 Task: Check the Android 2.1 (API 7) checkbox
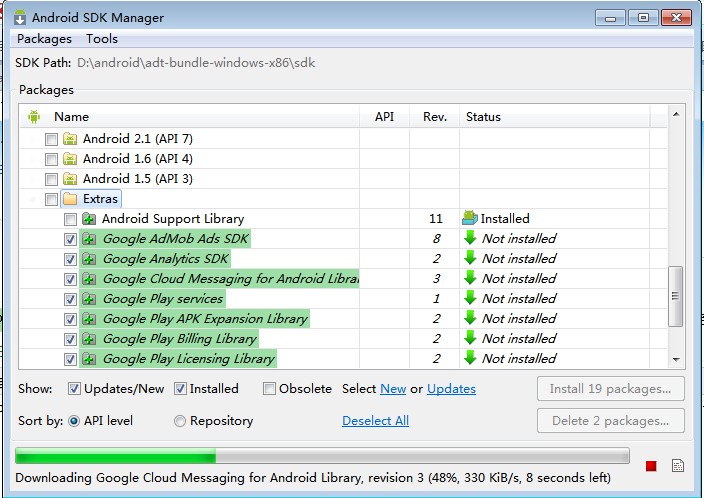(x=51, y=139)
